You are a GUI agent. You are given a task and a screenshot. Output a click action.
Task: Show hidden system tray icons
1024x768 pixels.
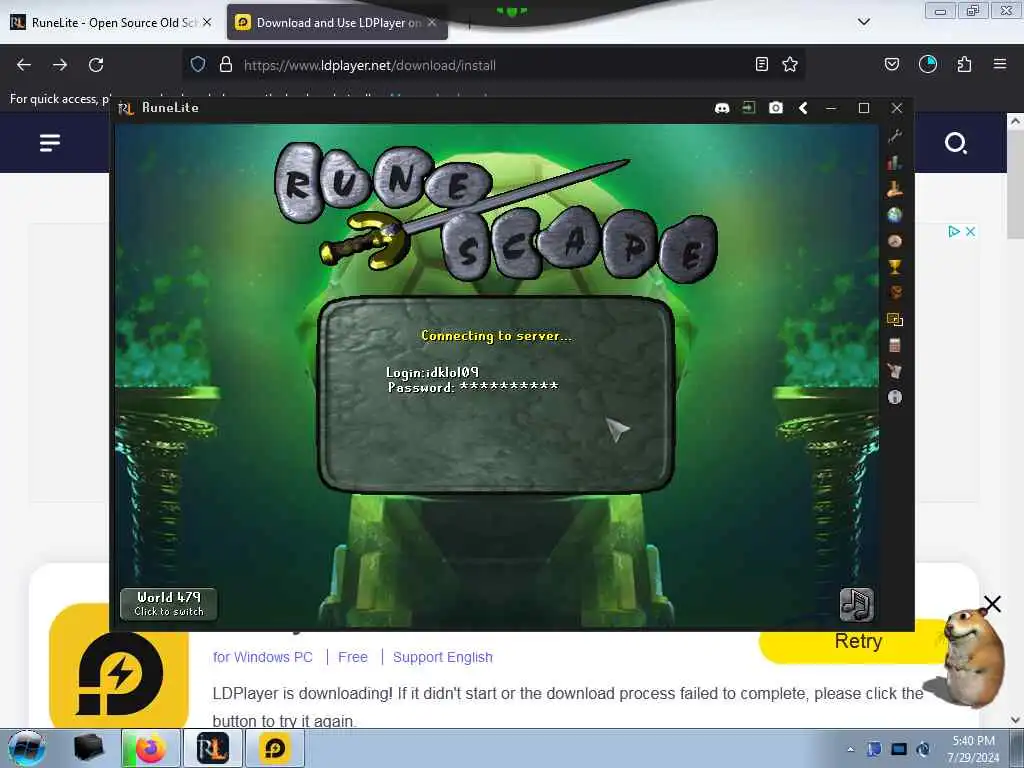pos(850,749)
